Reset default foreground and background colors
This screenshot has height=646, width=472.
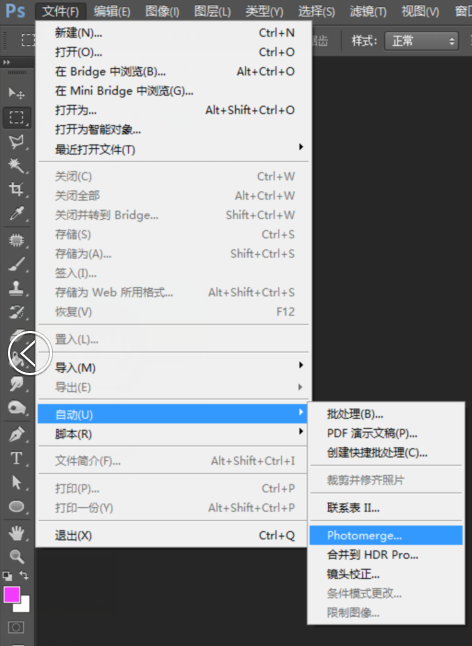point(7,576)
